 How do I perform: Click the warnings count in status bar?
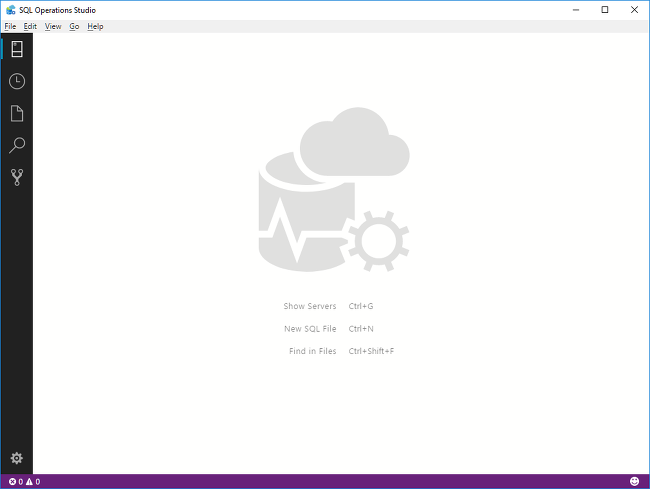tap(33, 482)
